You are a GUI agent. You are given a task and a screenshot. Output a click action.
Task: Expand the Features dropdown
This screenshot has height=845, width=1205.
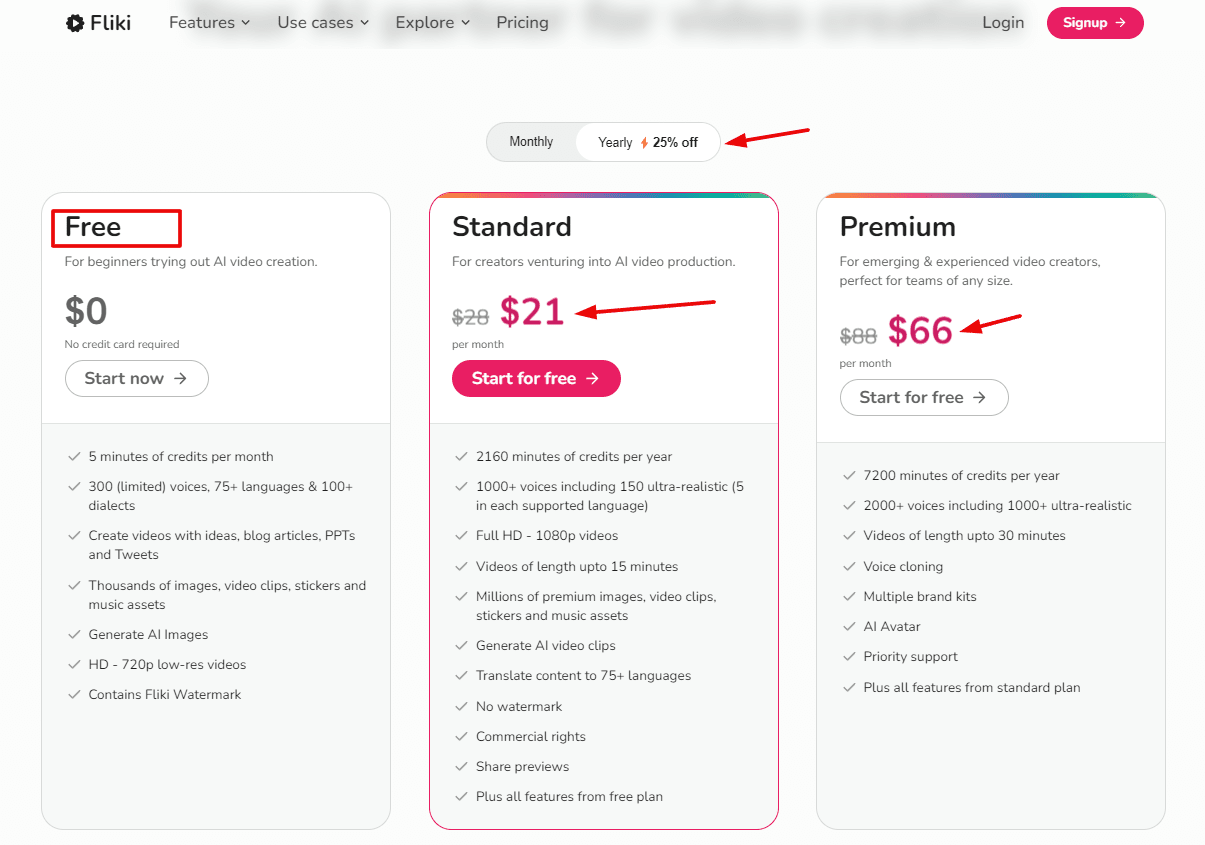208,22
